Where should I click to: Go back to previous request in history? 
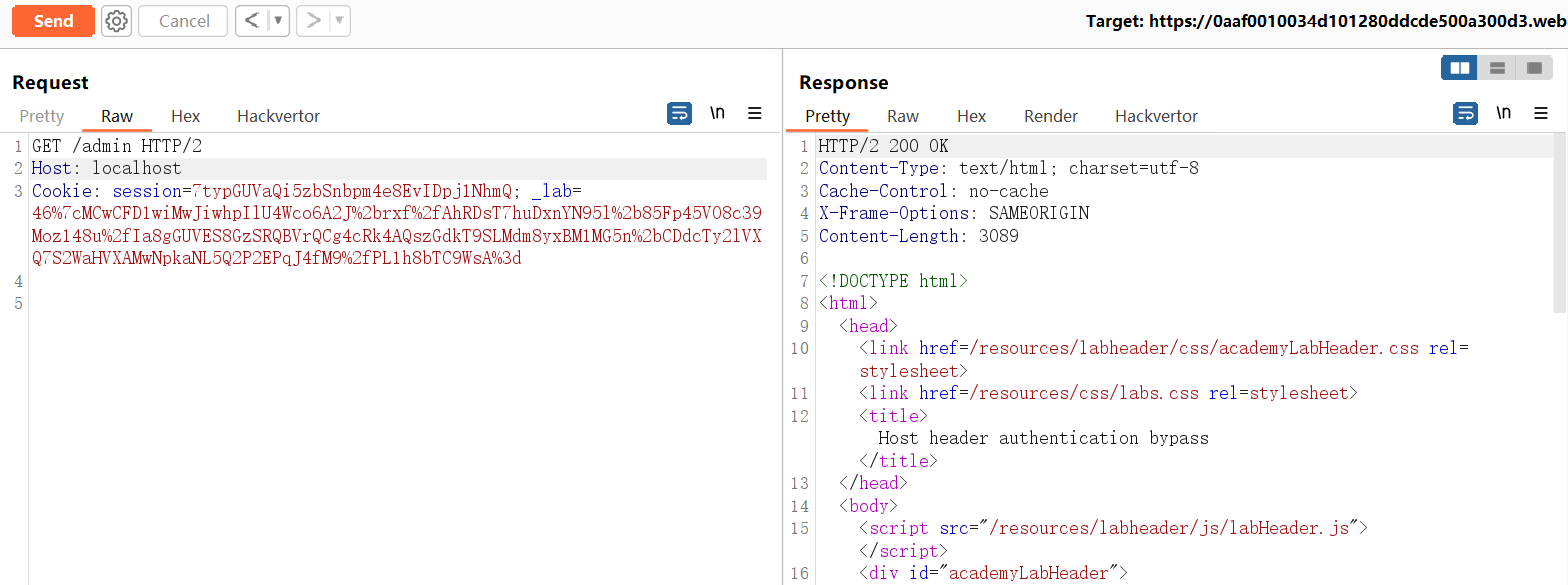252,21
